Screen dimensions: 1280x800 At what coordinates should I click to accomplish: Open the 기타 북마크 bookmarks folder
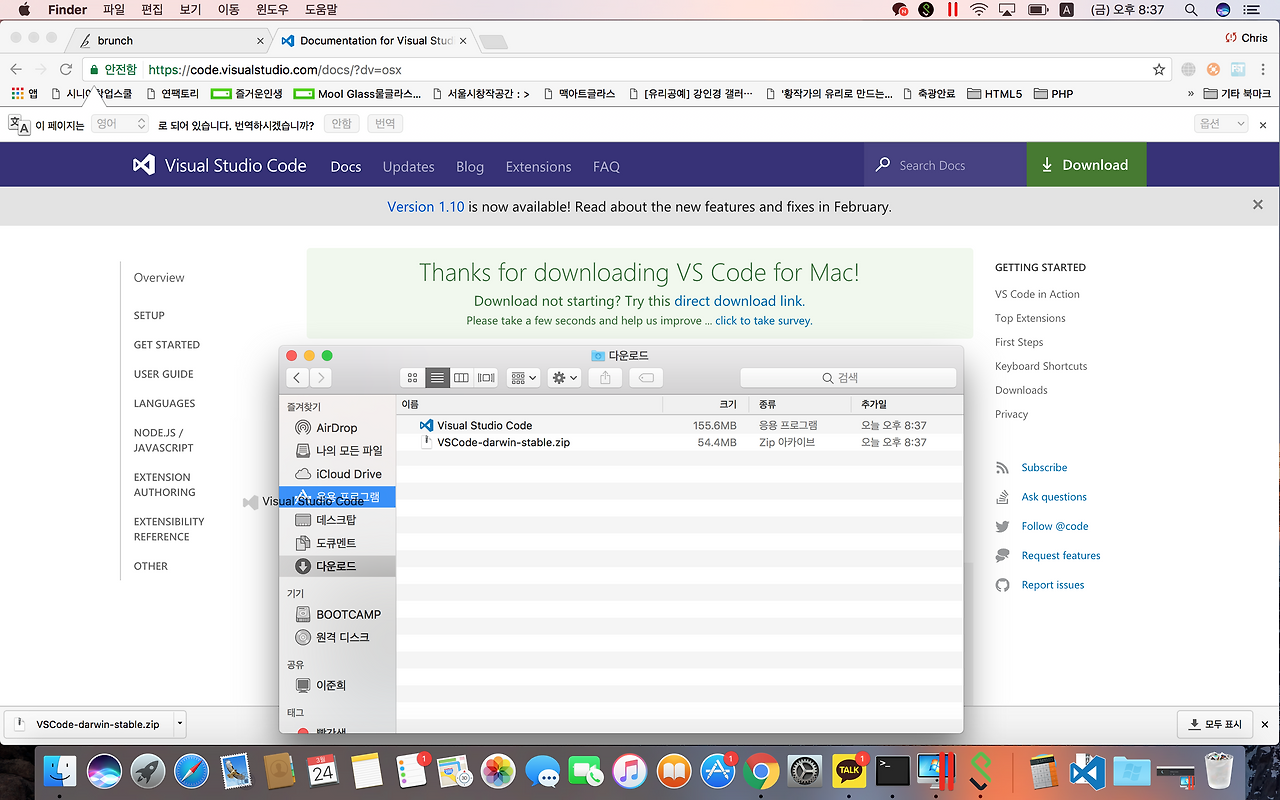pyautogui.click(x=1238, y=94)
